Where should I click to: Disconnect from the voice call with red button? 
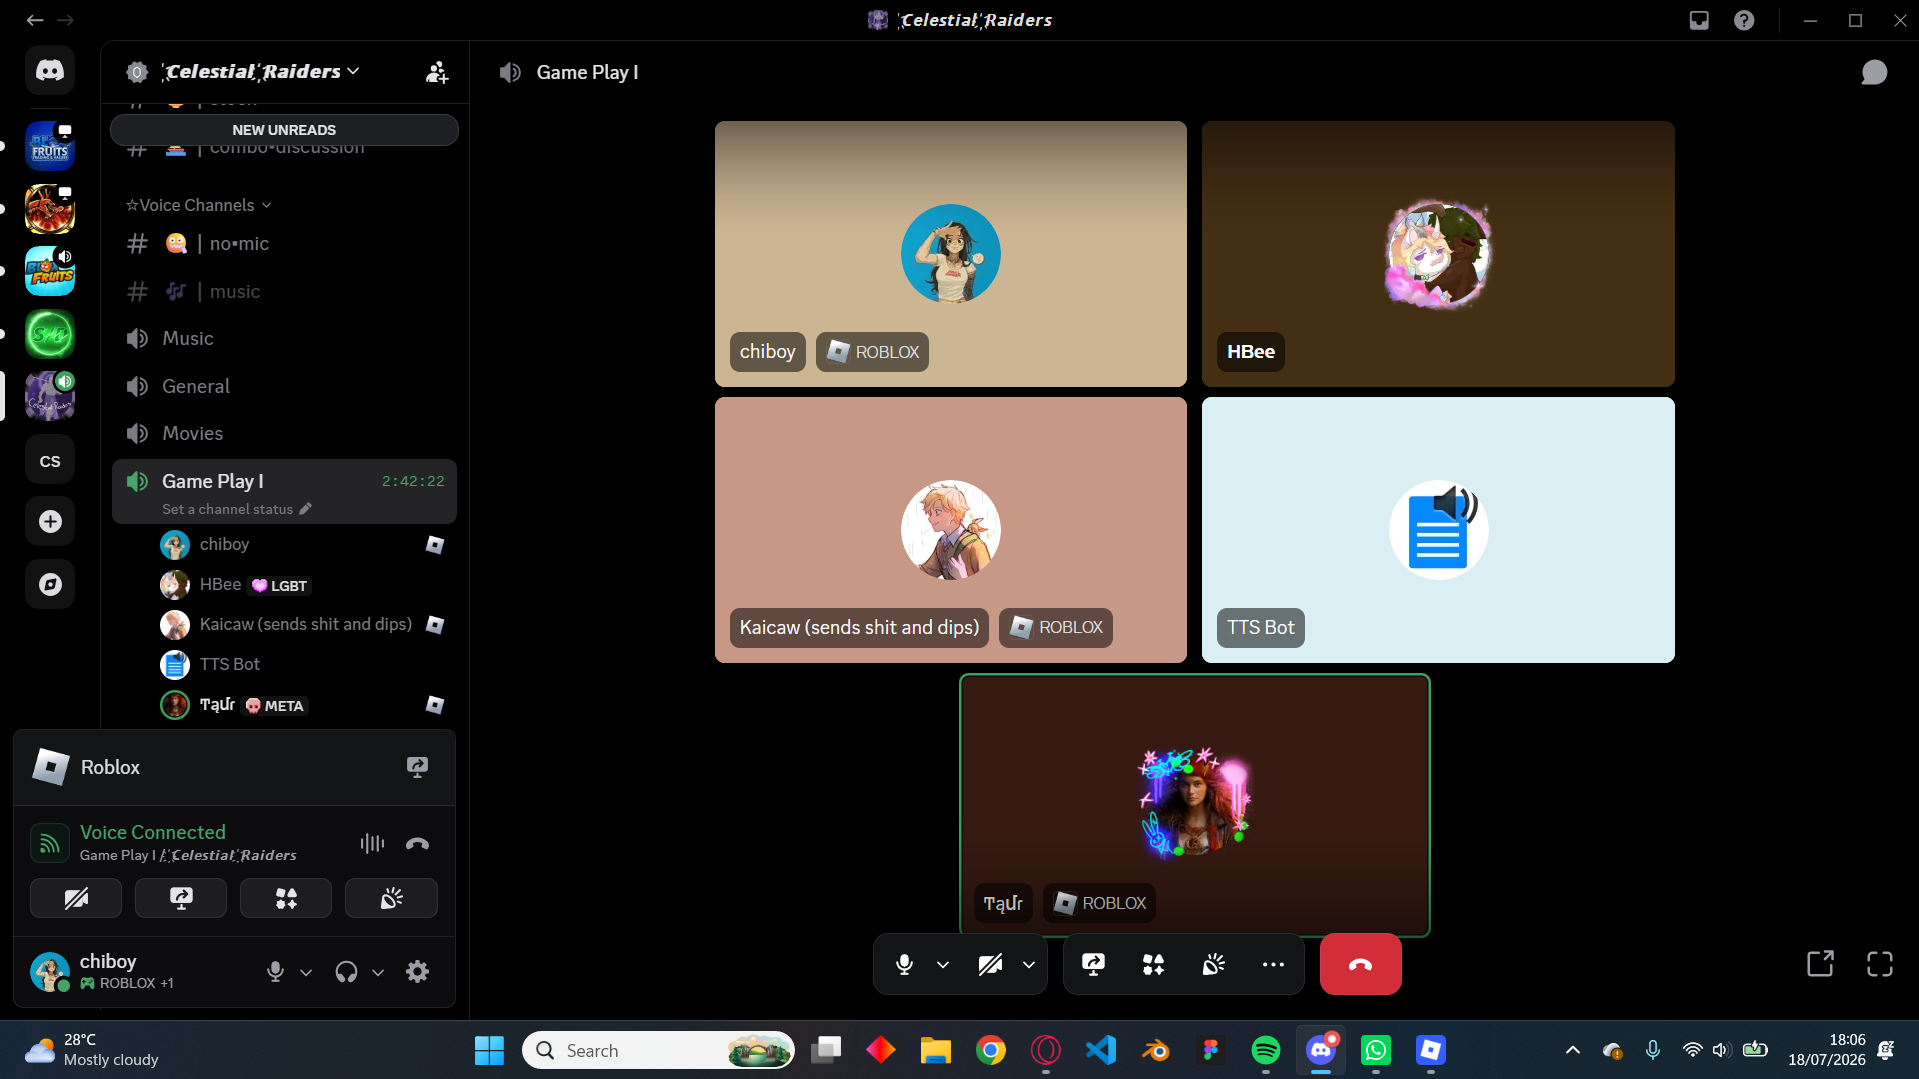click(x=1360, y=964)
